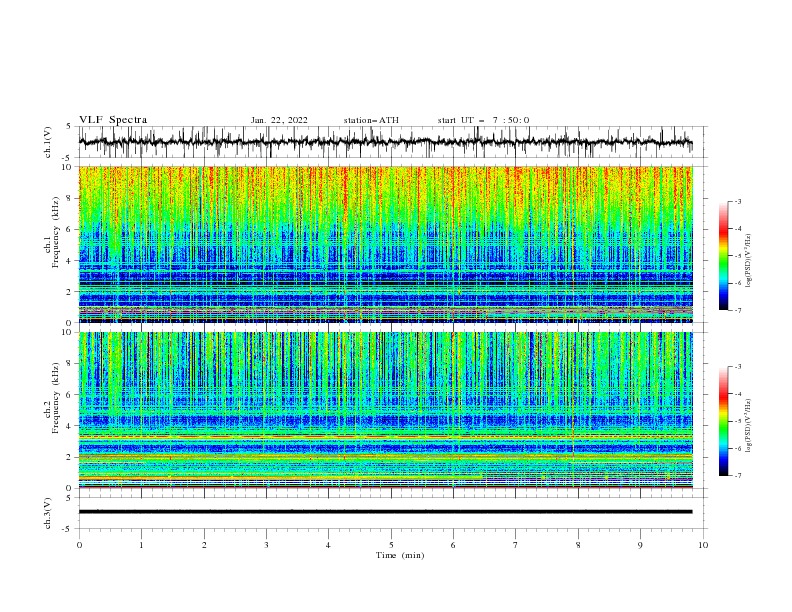Click inside the ch.1 spectrogram panel
The height and width of the screenshot is (612, 792).
385,244
